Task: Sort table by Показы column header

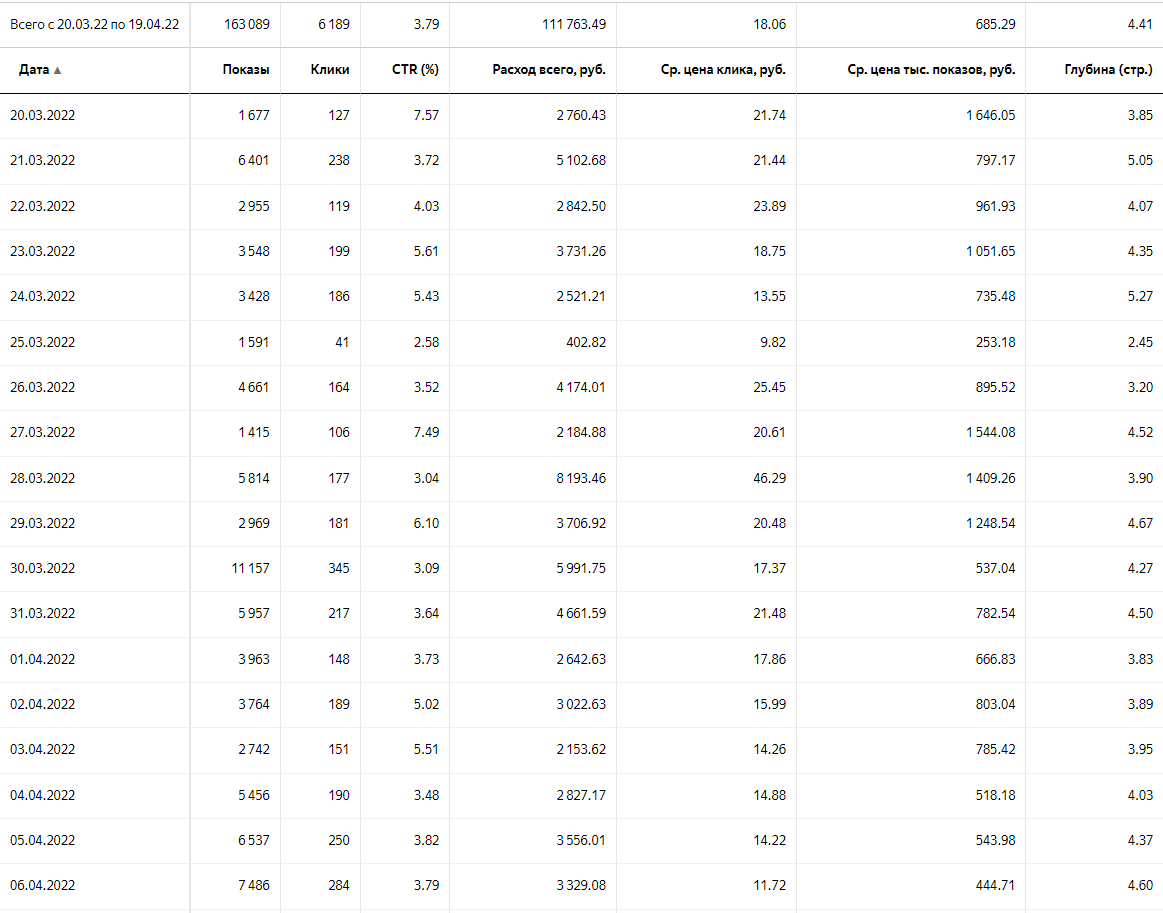Action: [246, 70]
